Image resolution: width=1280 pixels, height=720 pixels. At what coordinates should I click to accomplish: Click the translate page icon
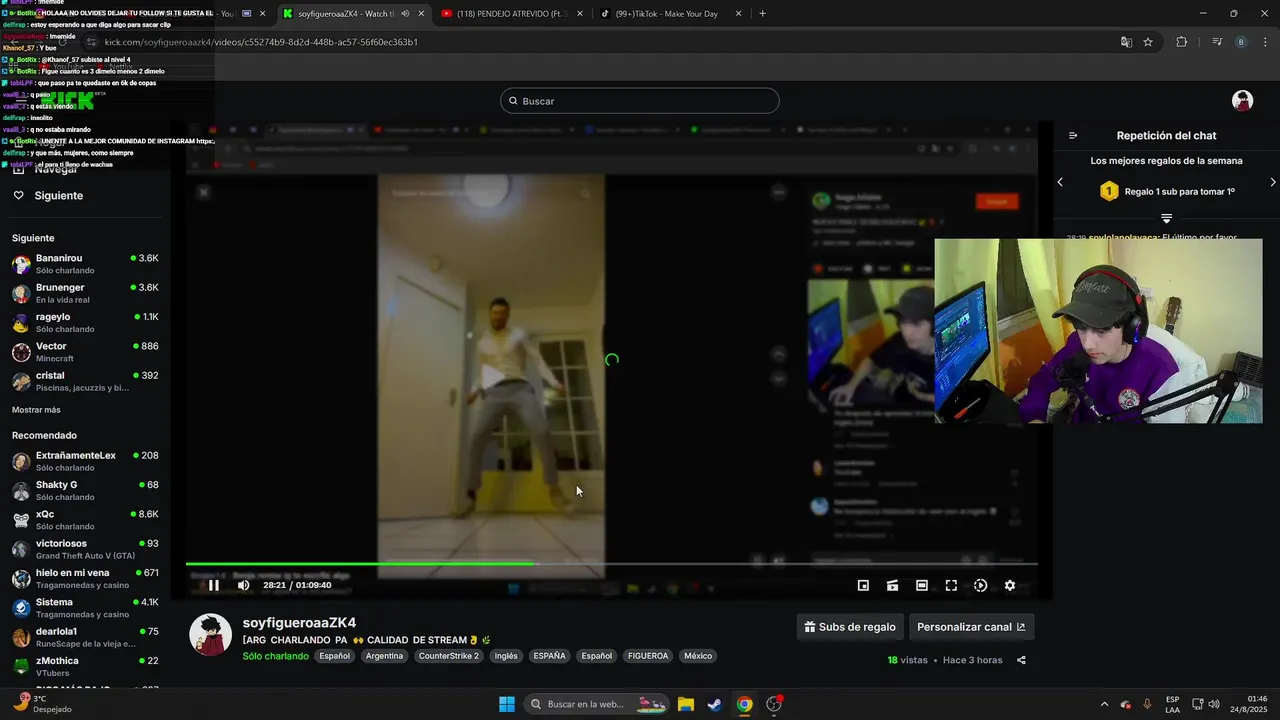click(x=1126, y=42)
